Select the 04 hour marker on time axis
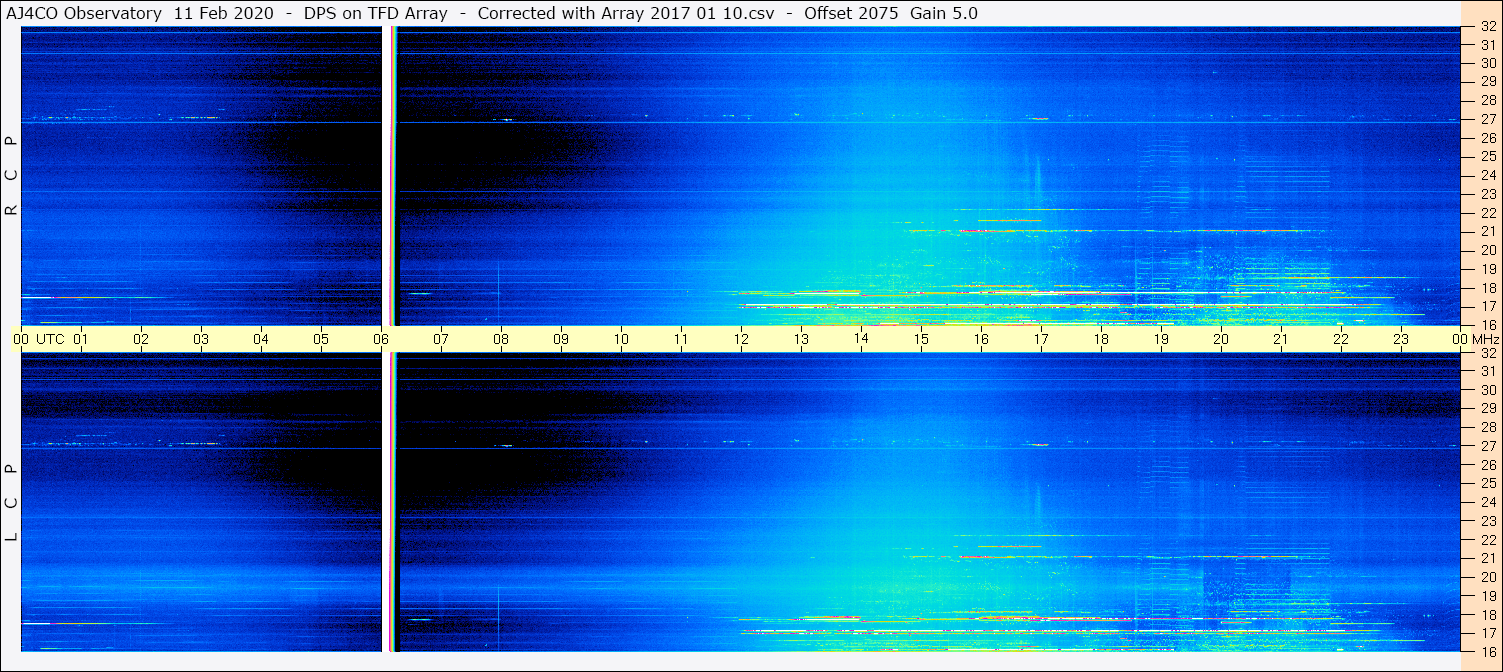 (261, 339)
